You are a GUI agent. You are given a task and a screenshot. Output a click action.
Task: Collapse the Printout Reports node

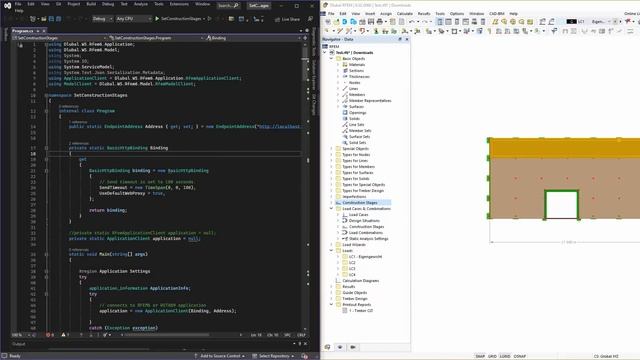pyautogui.click(x=331, y=304)
